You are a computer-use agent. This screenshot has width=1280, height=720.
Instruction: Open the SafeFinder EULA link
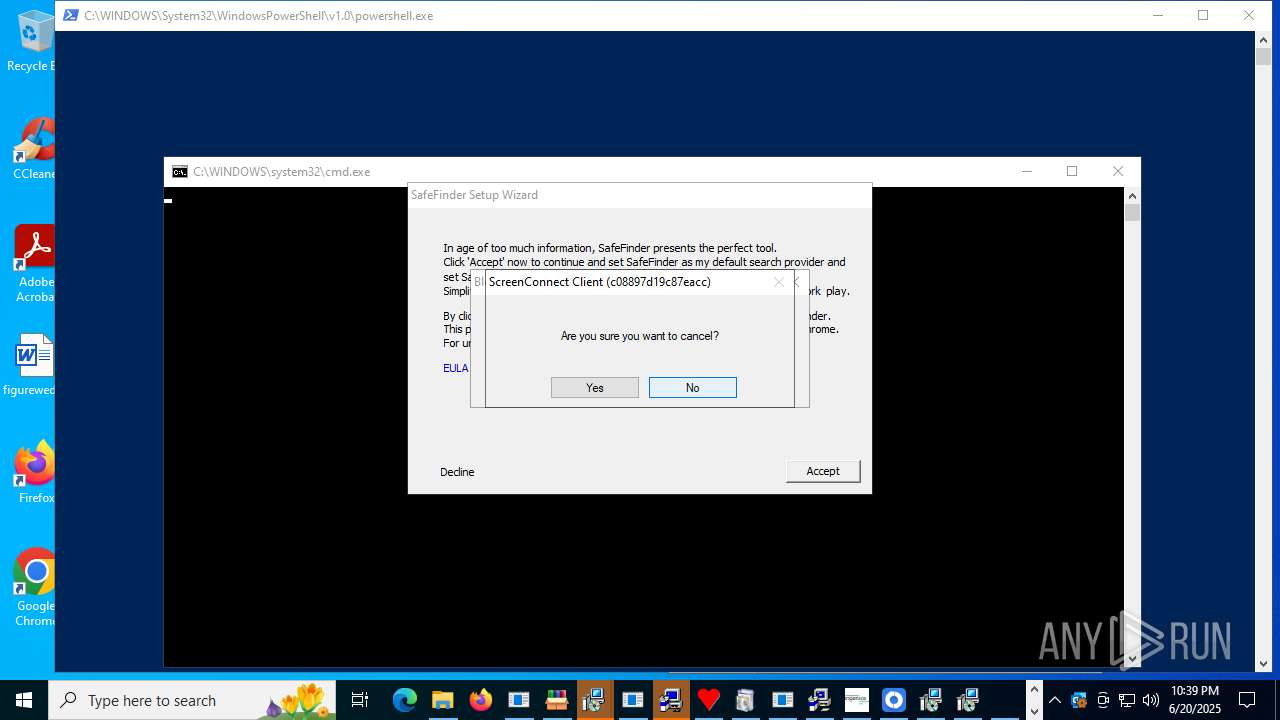tap(455, 368)
